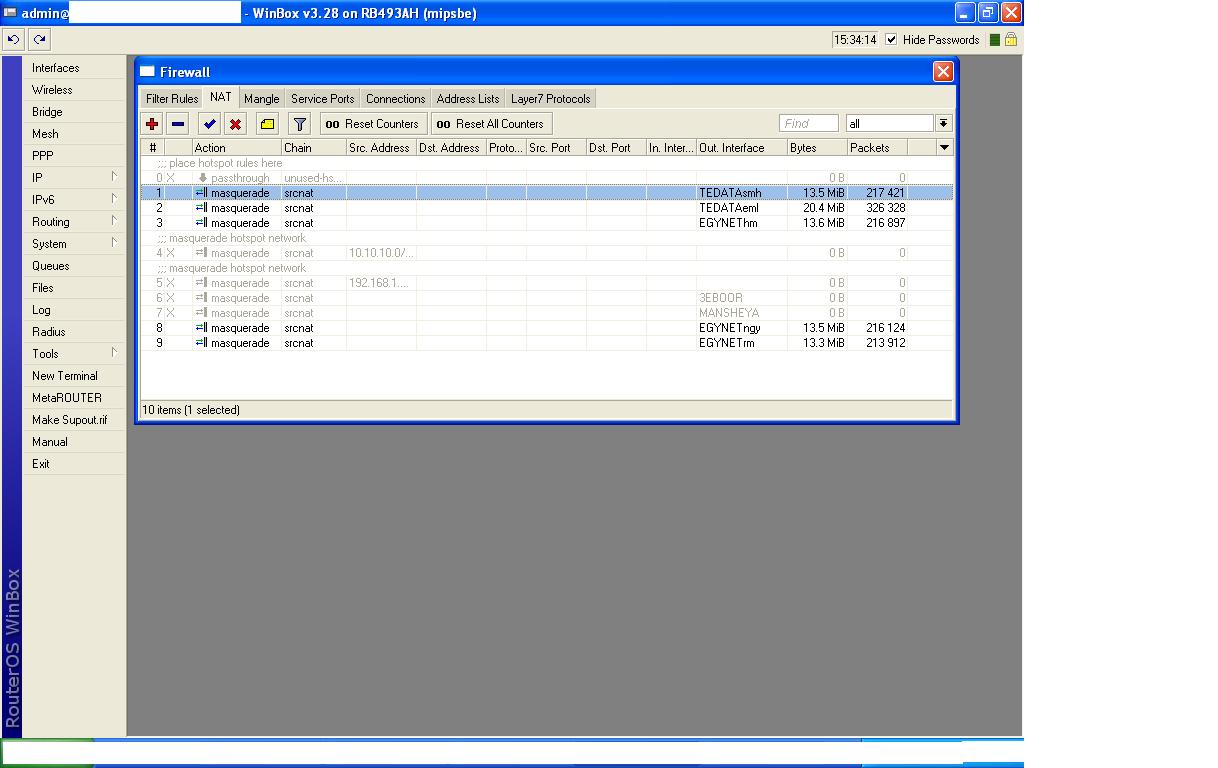1218x768 pixels.
Task: Expand the System submenu
Action: [74, 244]
